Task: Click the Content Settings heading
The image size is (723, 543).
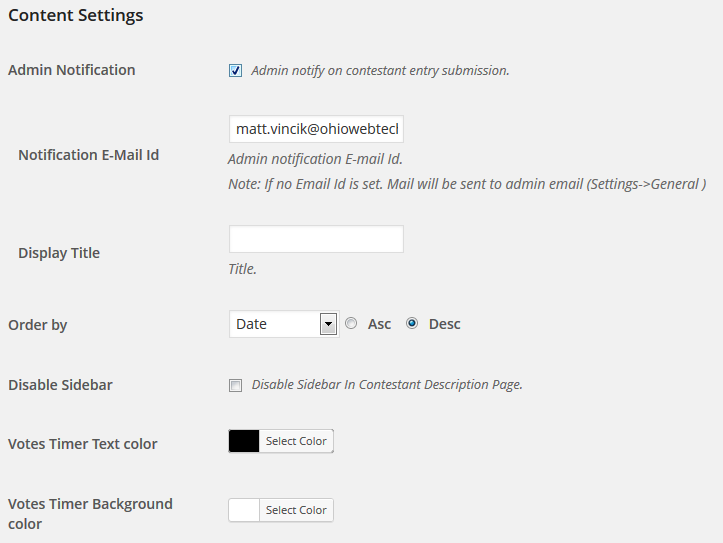Action: click(x=76, y=15)
